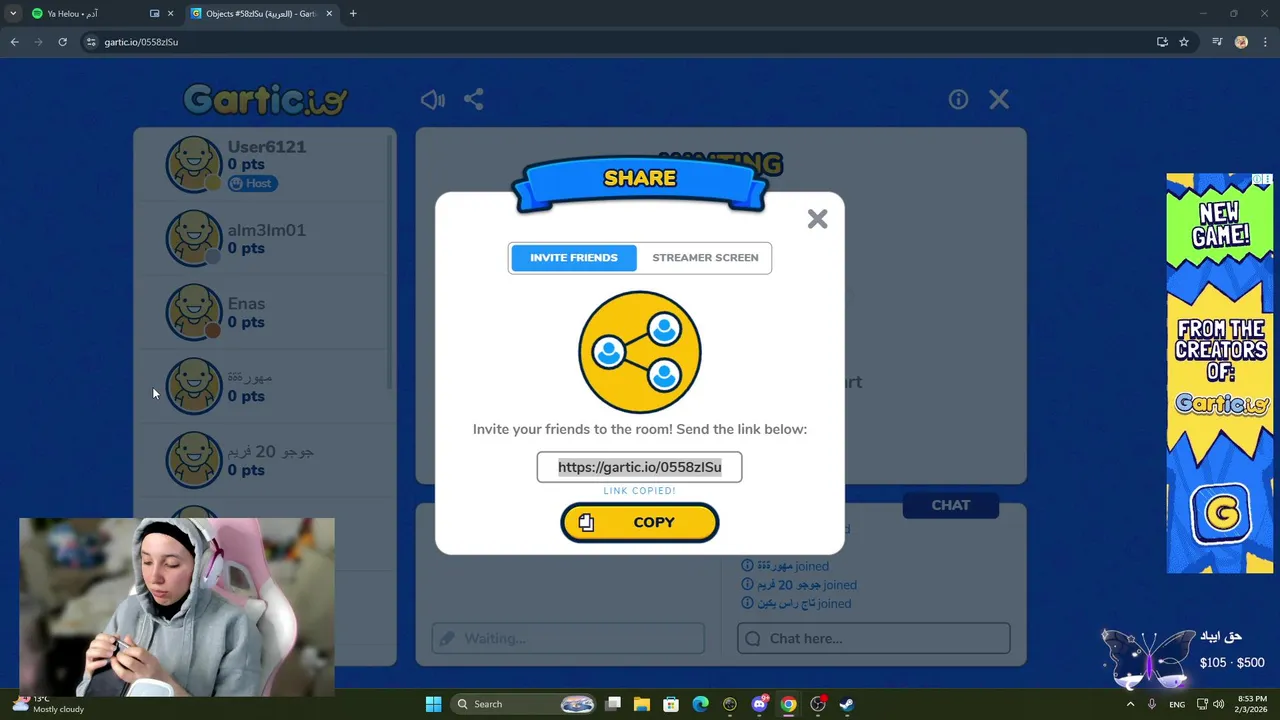1280x720 pixels.
Task: Go forward in browser history
Action: [38, 42]
